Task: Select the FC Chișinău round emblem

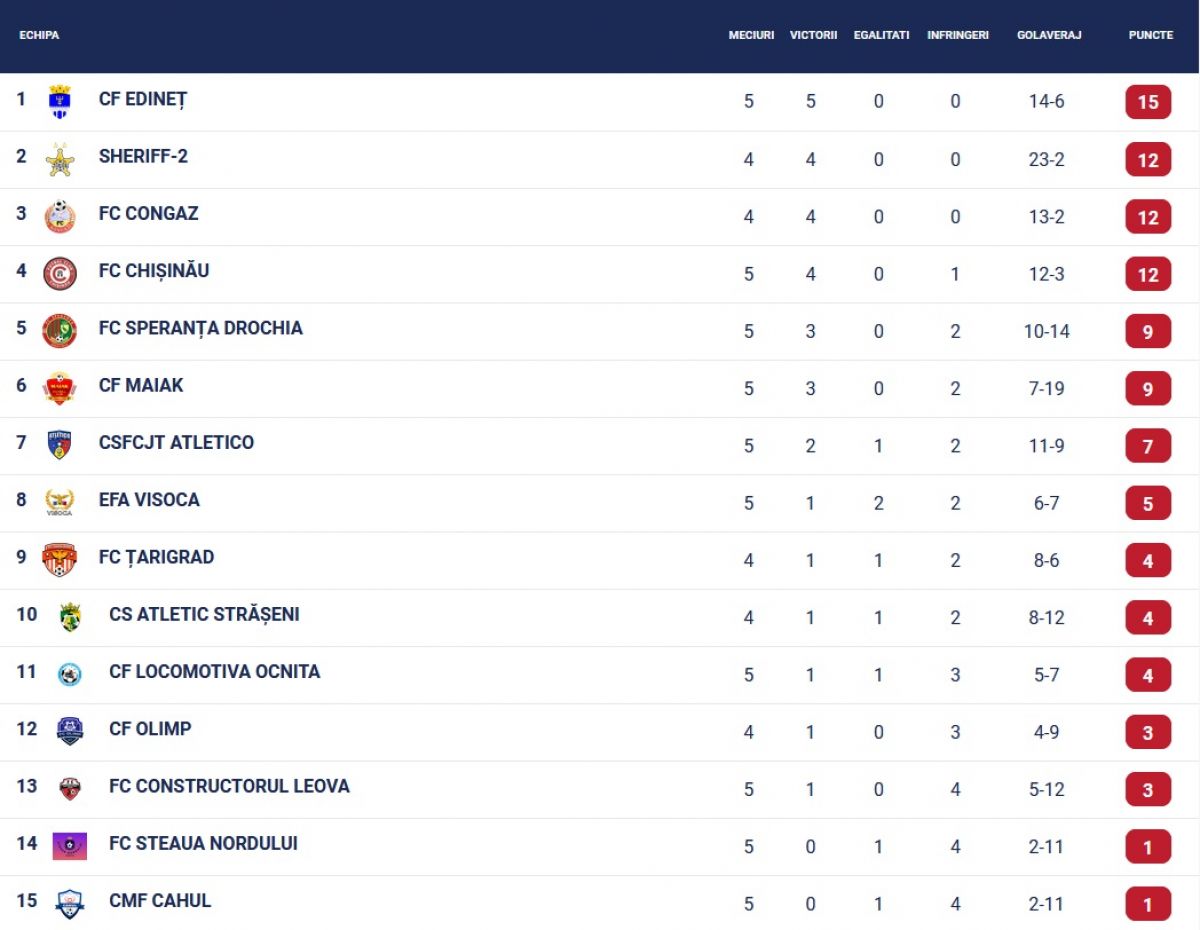Action: [x=60, y=273]
